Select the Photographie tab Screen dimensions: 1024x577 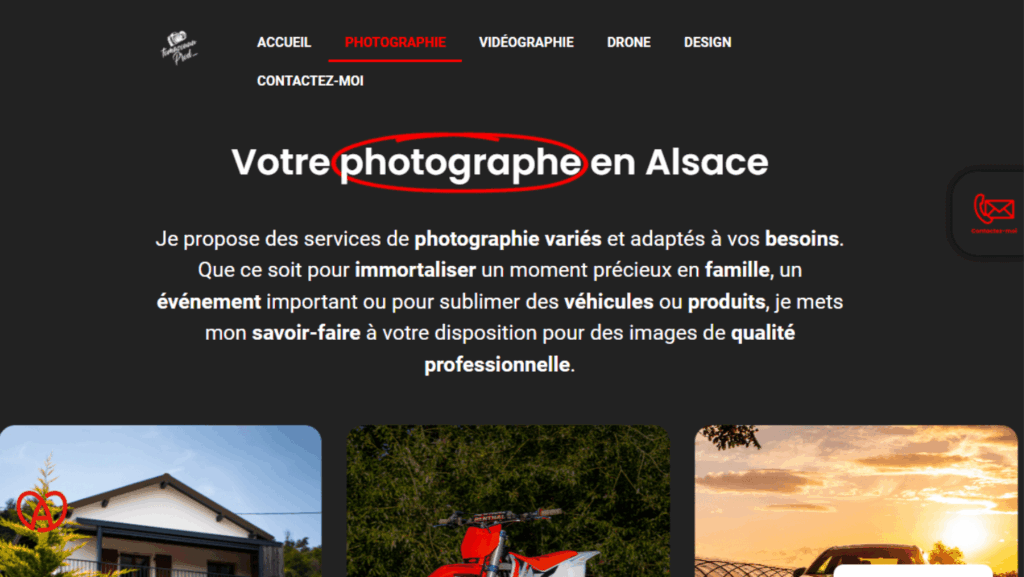[395, 42]
